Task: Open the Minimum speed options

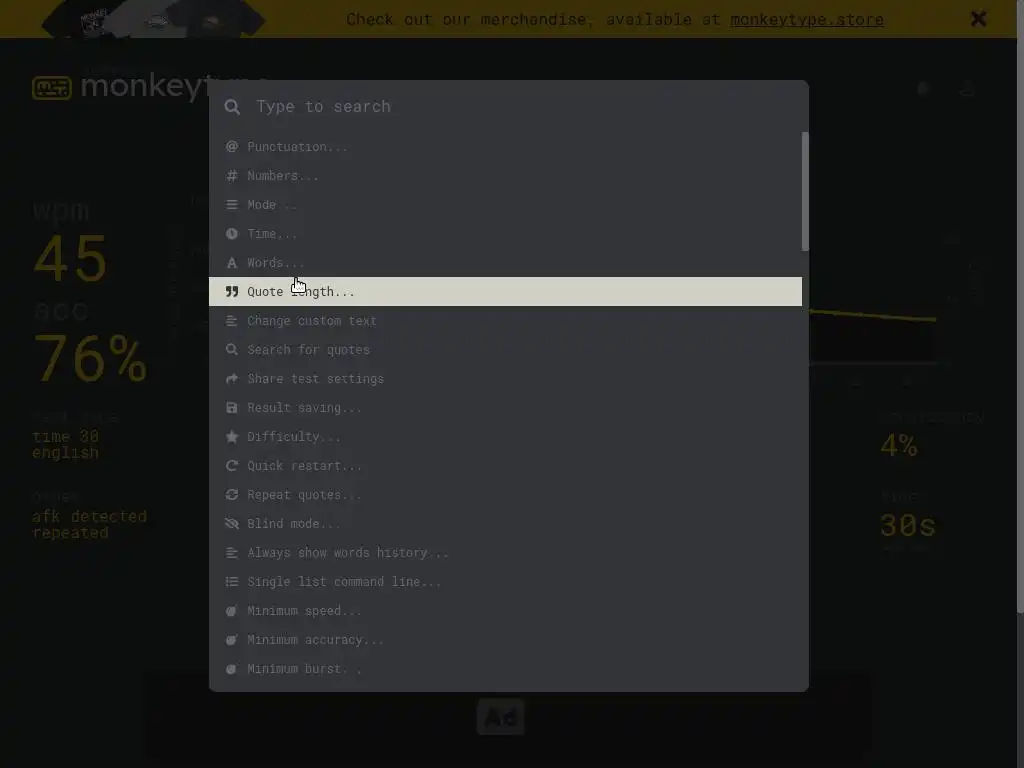Action: (x=505, y=611)
